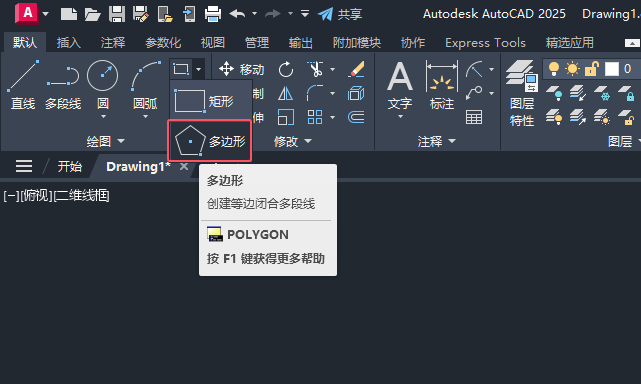Image resolution: width=641 pixels, height=384 pixels.
Task: Click the Array grid icon
Action: pos(315,117)
